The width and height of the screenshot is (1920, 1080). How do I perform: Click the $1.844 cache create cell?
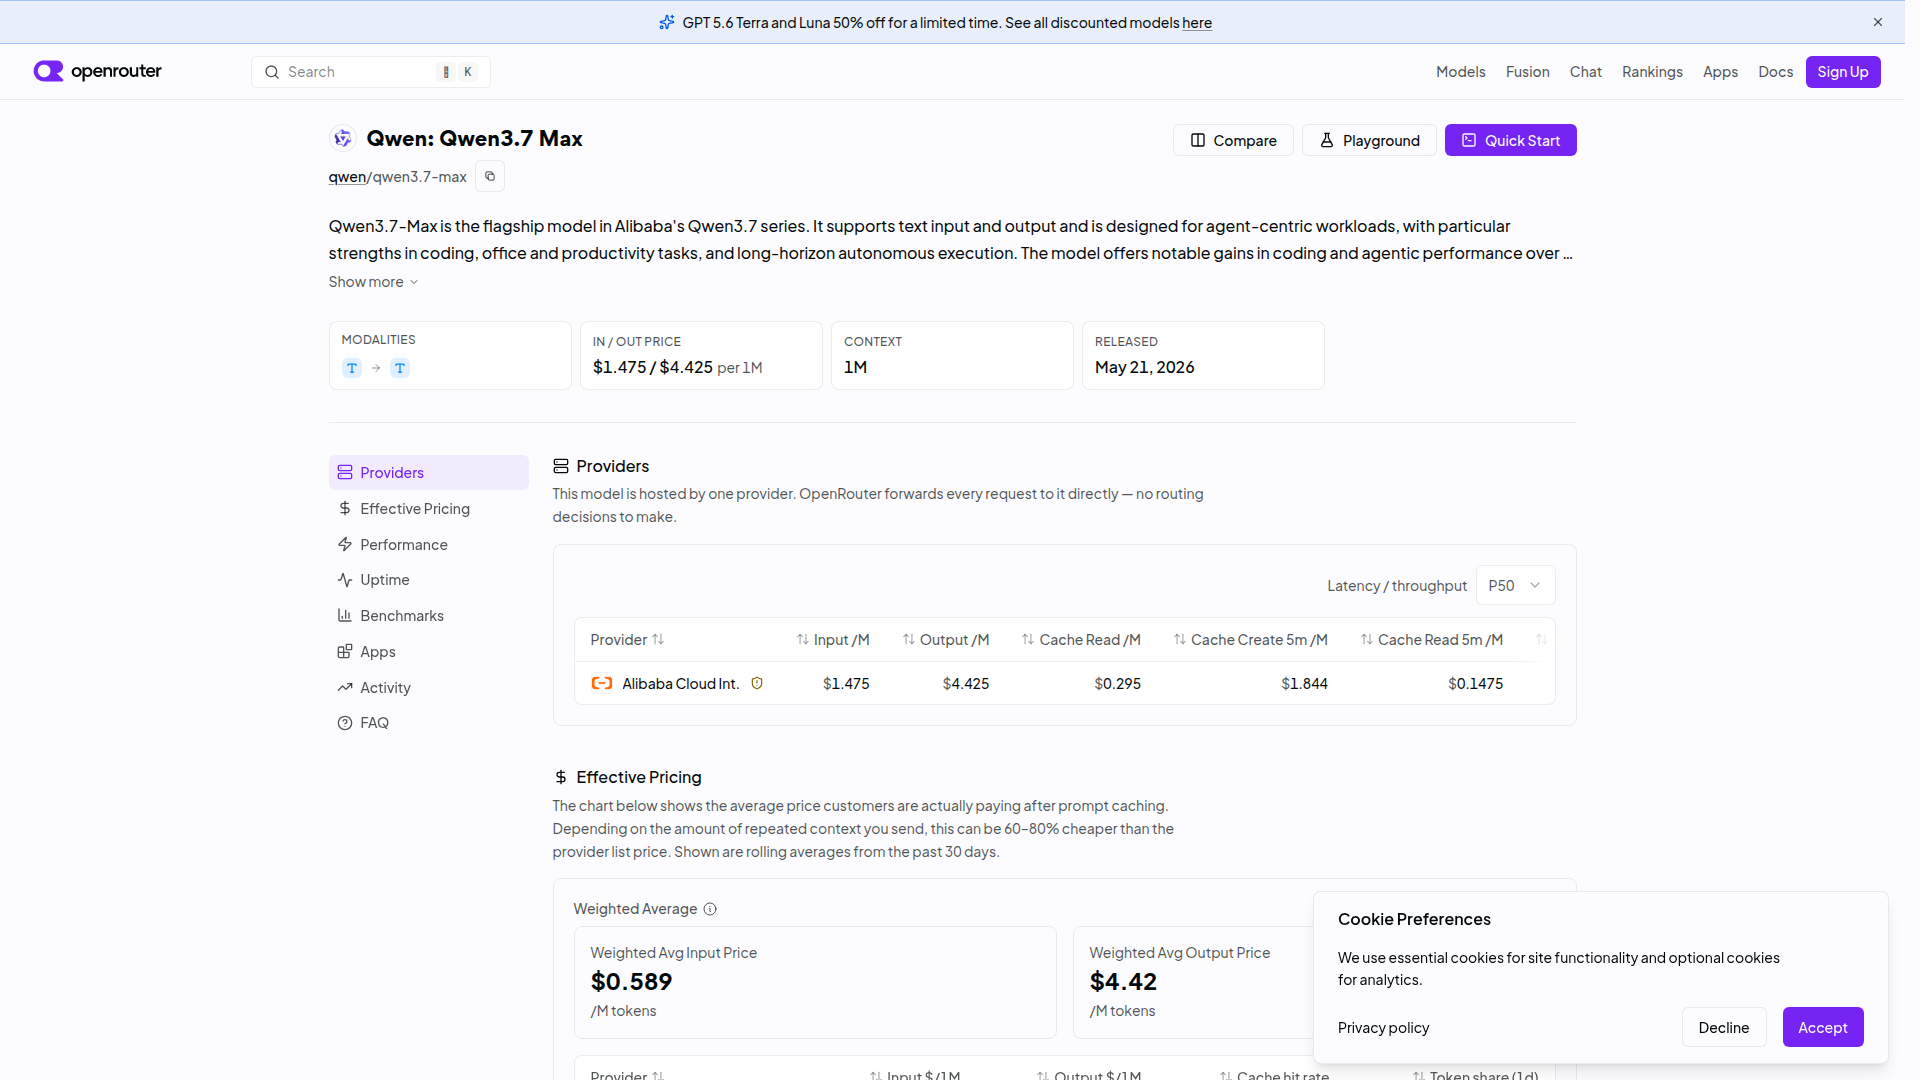[x=1304, y=684]
